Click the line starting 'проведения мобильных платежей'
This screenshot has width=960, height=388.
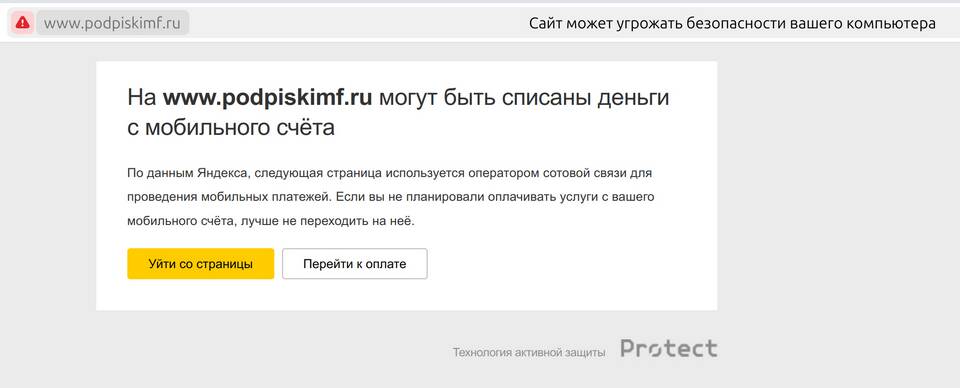(391, 197)
